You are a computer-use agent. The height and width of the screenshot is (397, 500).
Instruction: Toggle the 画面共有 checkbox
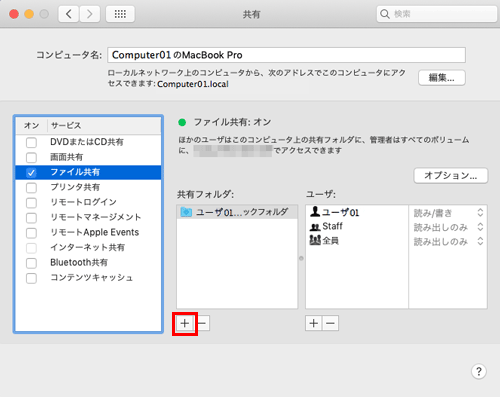tap(31, 157)
